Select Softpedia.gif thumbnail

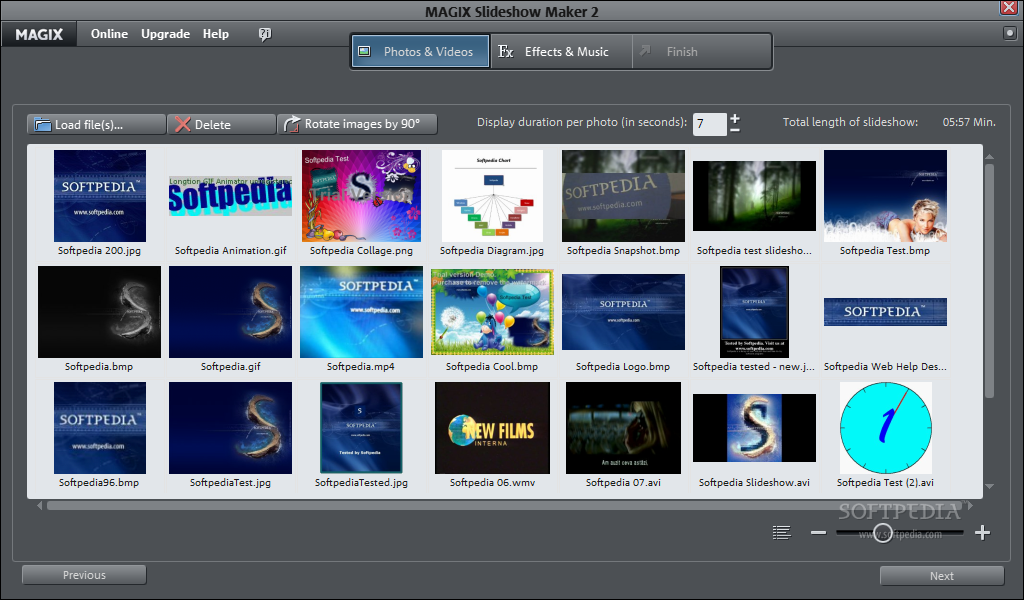(x=231, y=312)
